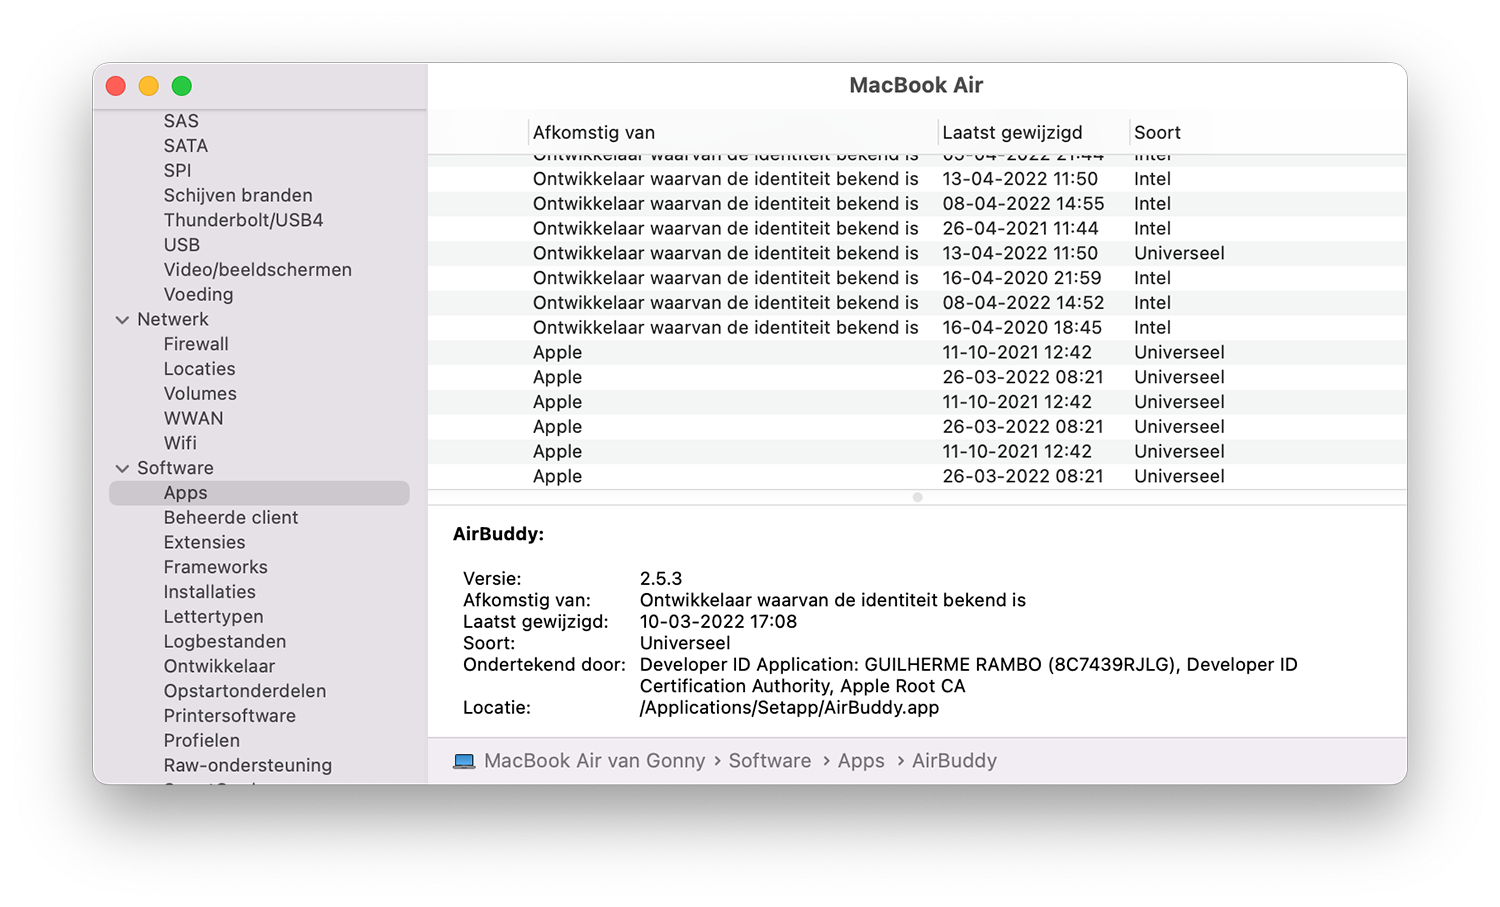Select the Netwerk category label
Viewport: 1500px width, 907px height.
point(173,319)
